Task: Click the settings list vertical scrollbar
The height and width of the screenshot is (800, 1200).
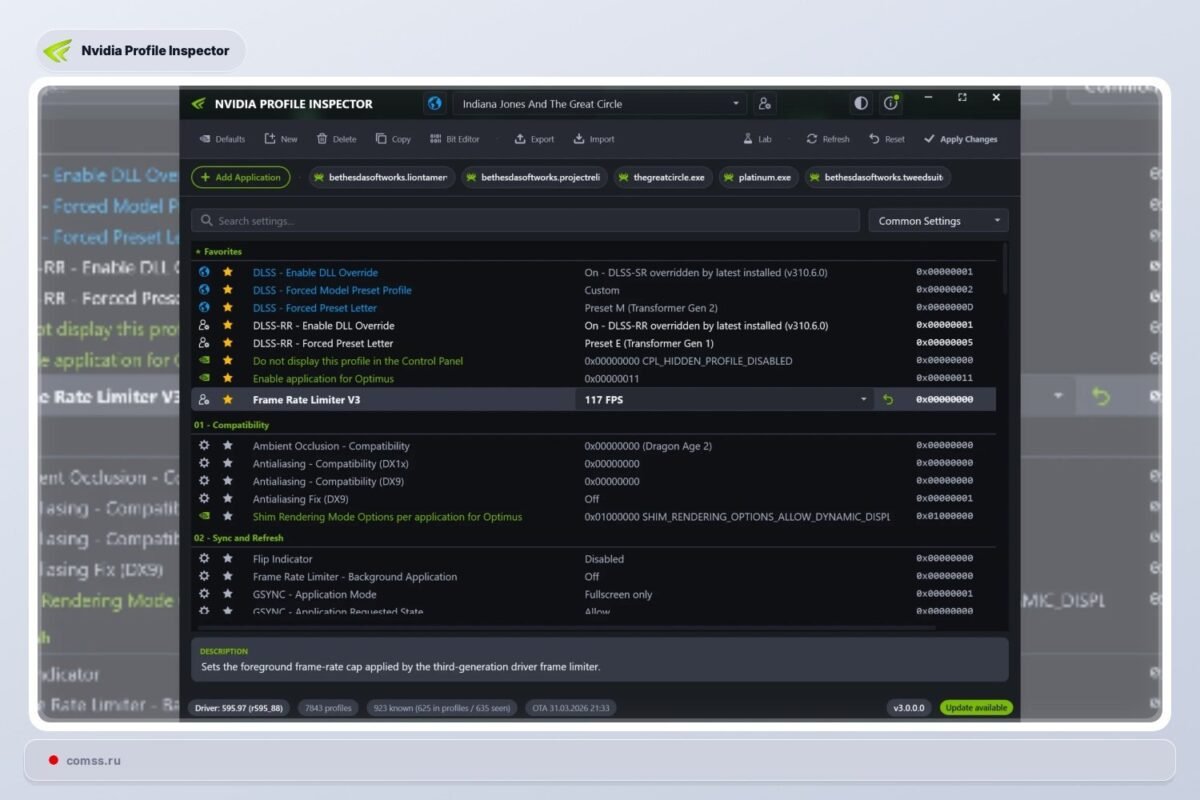Action: pyautogui.click(x=1004, y=268)
